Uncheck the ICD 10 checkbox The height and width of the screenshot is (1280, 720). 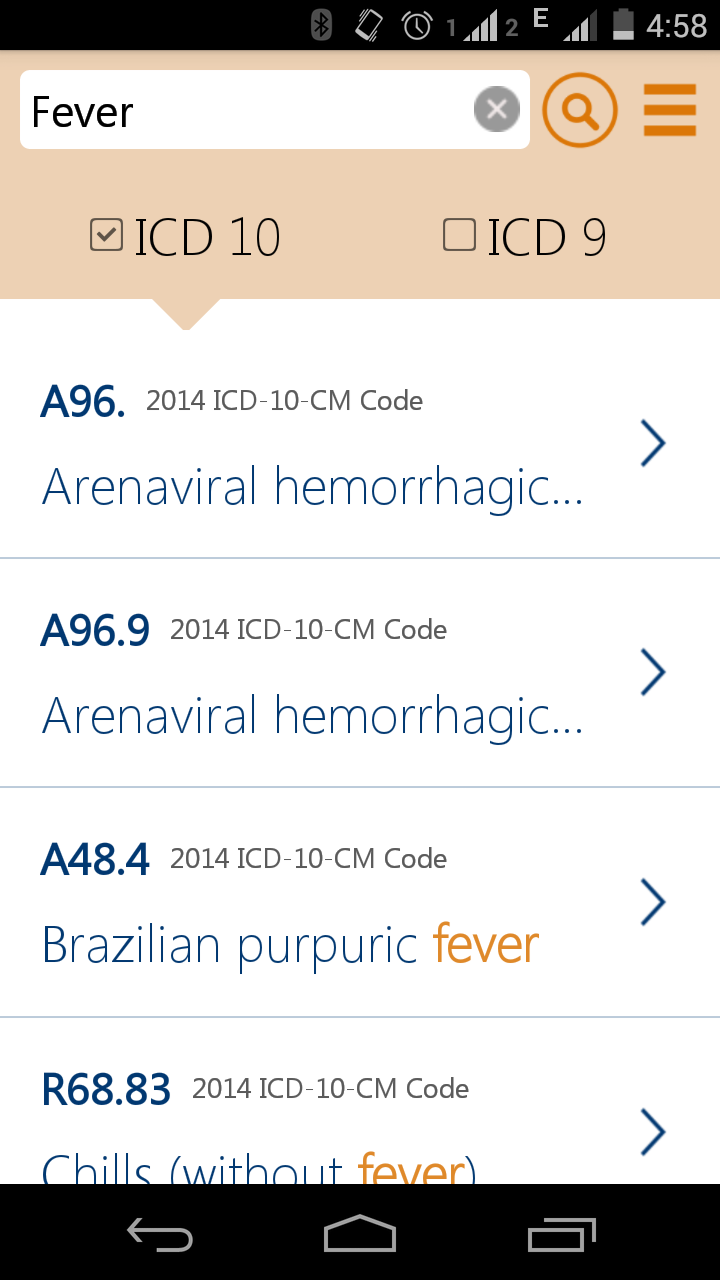pos(106,234)
